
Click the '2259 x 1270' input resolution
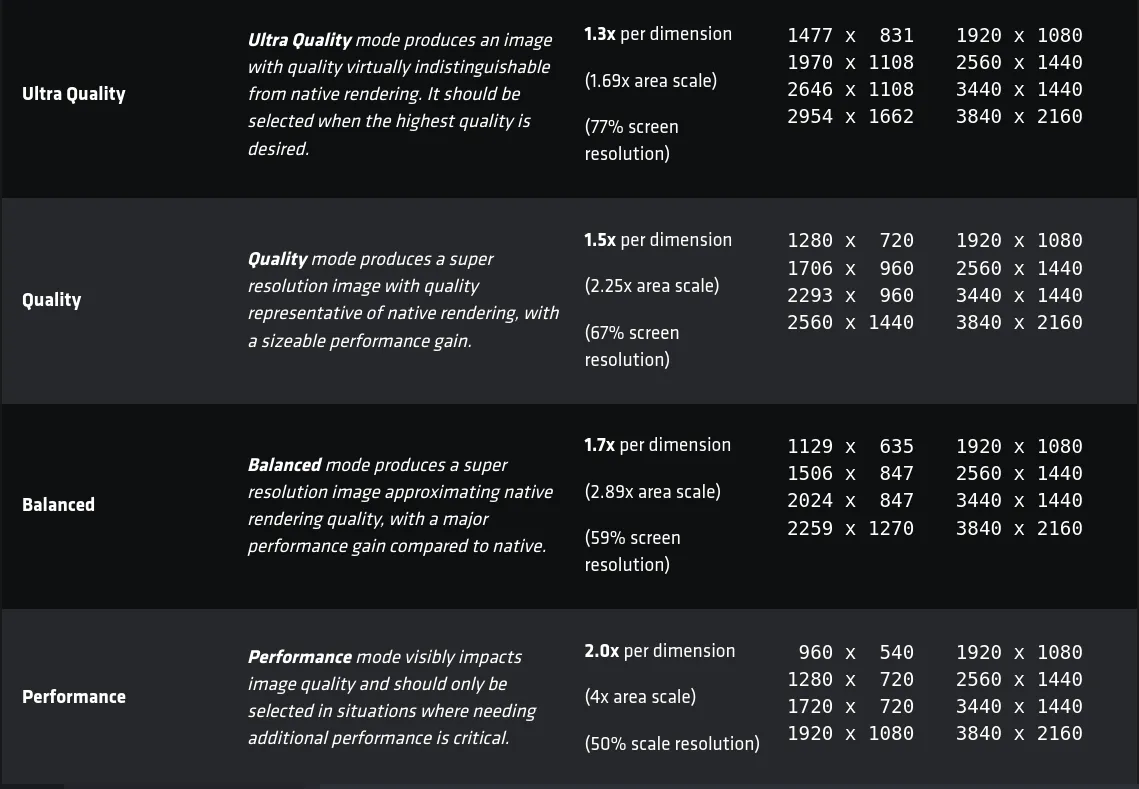coord(850,529)
